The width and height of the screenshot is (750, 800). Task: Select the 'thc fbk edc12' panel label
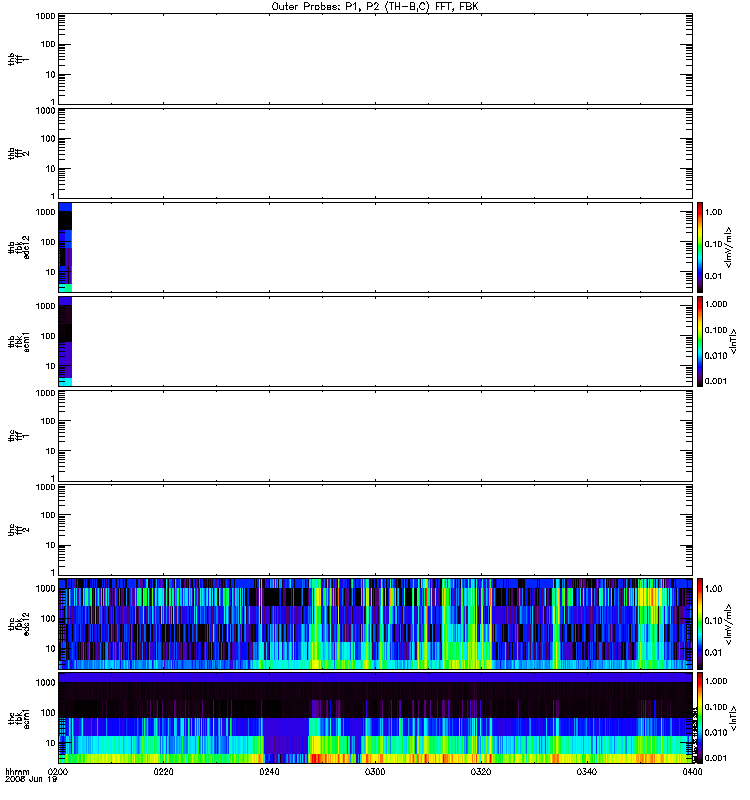tap(18, 624)
